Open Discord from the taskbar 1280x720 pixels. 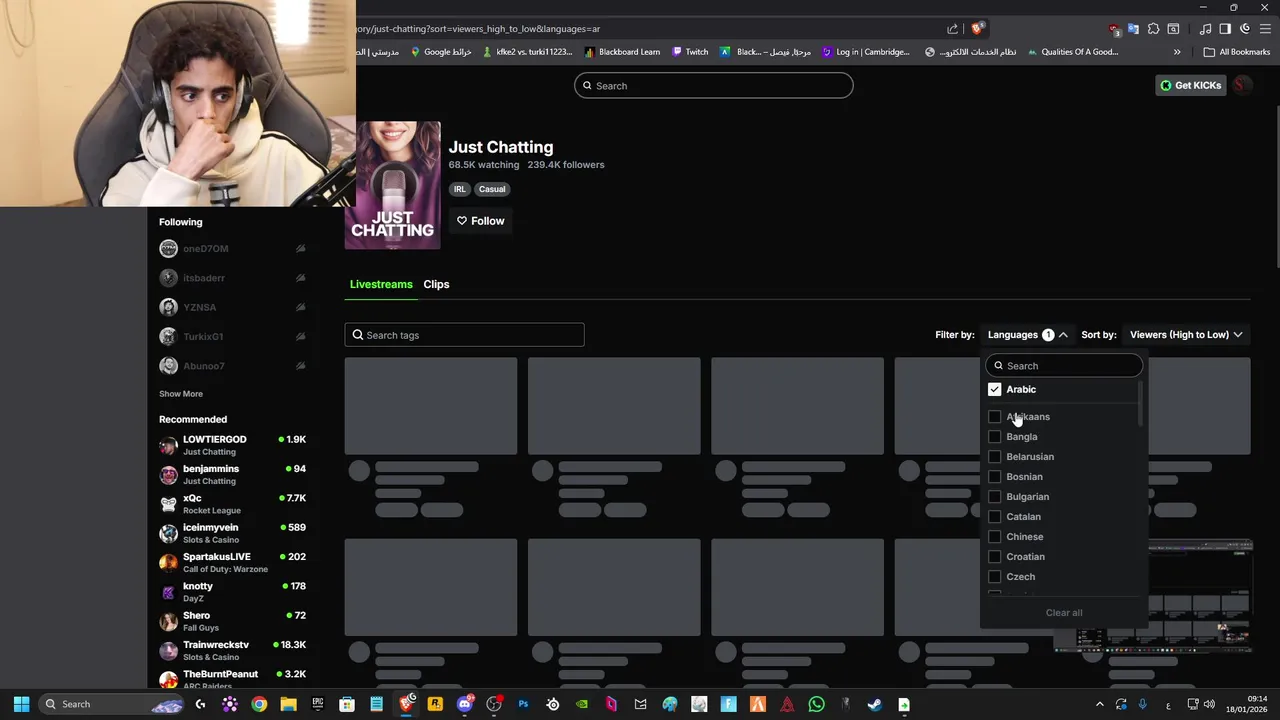coord(464,704)
